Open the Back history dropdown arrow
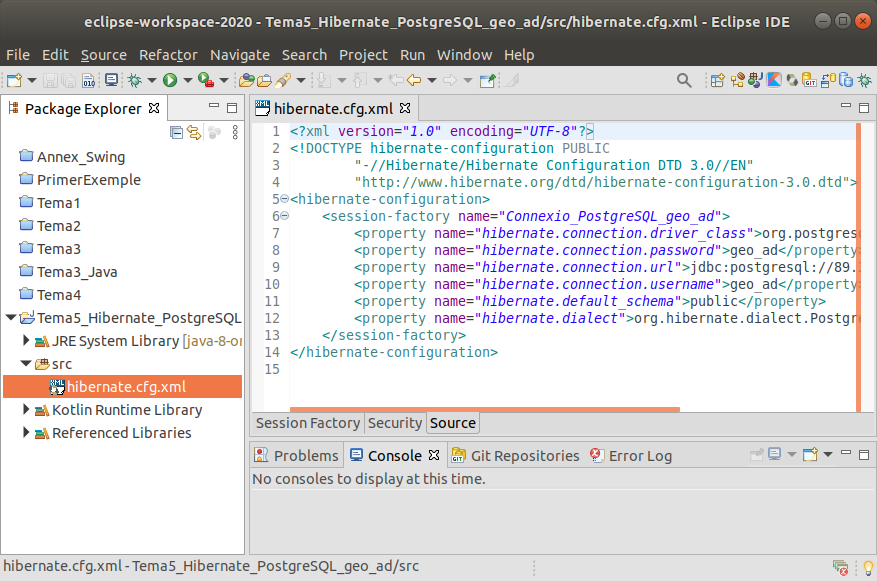Viewport: 877px width, 581px height. click(432, 81)
